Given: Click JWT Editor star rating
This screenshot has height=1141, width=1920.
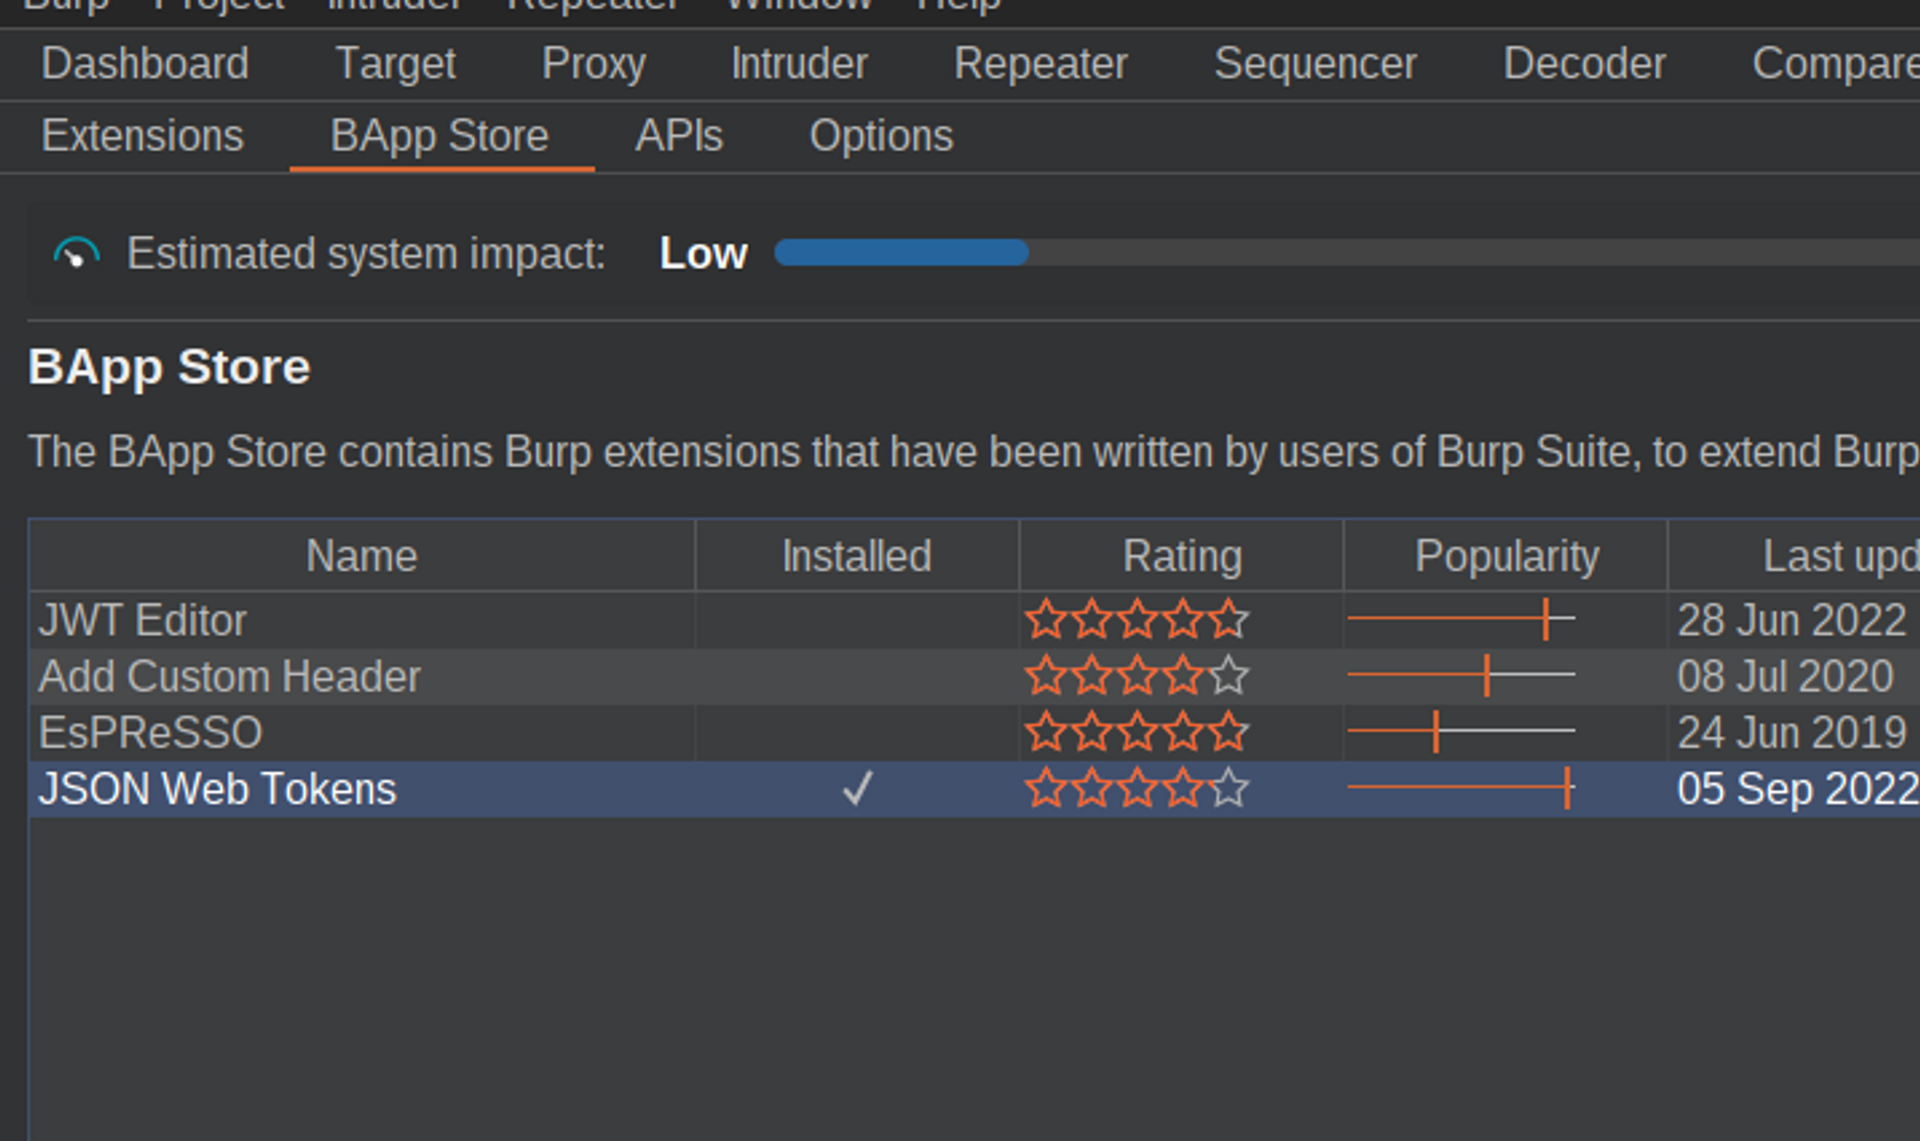Looking at the screenshot, I should 1137,620.
